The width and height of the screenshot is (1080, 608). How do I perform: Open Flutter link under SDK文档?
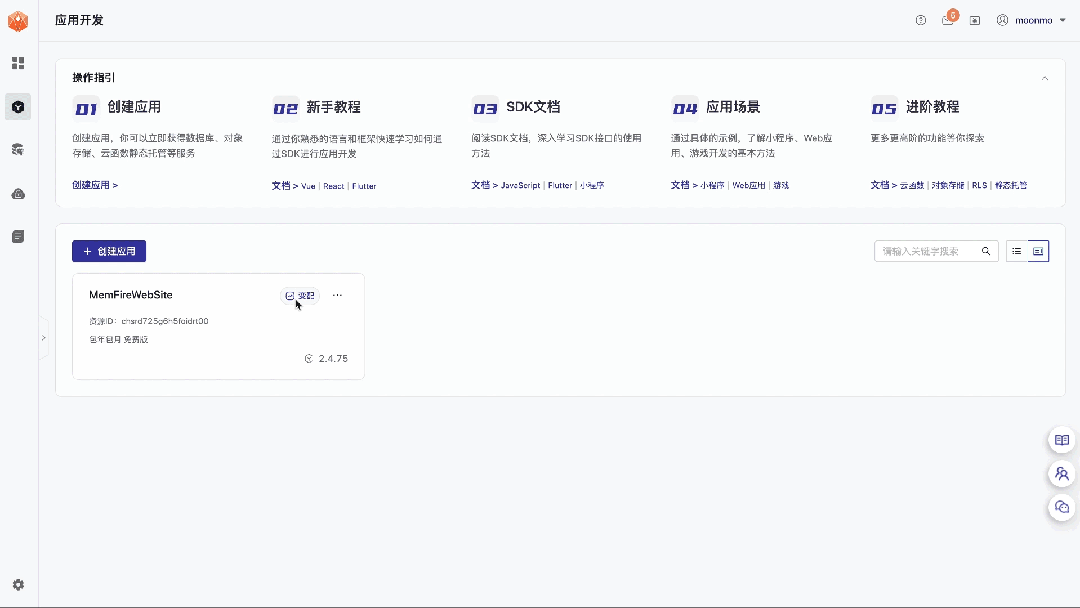click(x=560, y=185)
